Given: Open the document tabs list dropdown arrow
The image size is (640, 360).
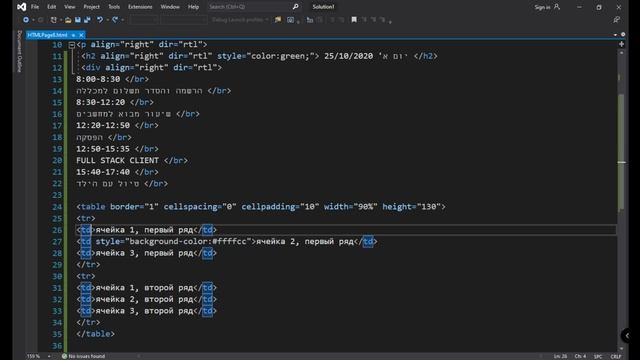Looking at the screenshot, I should click(616, 35).
